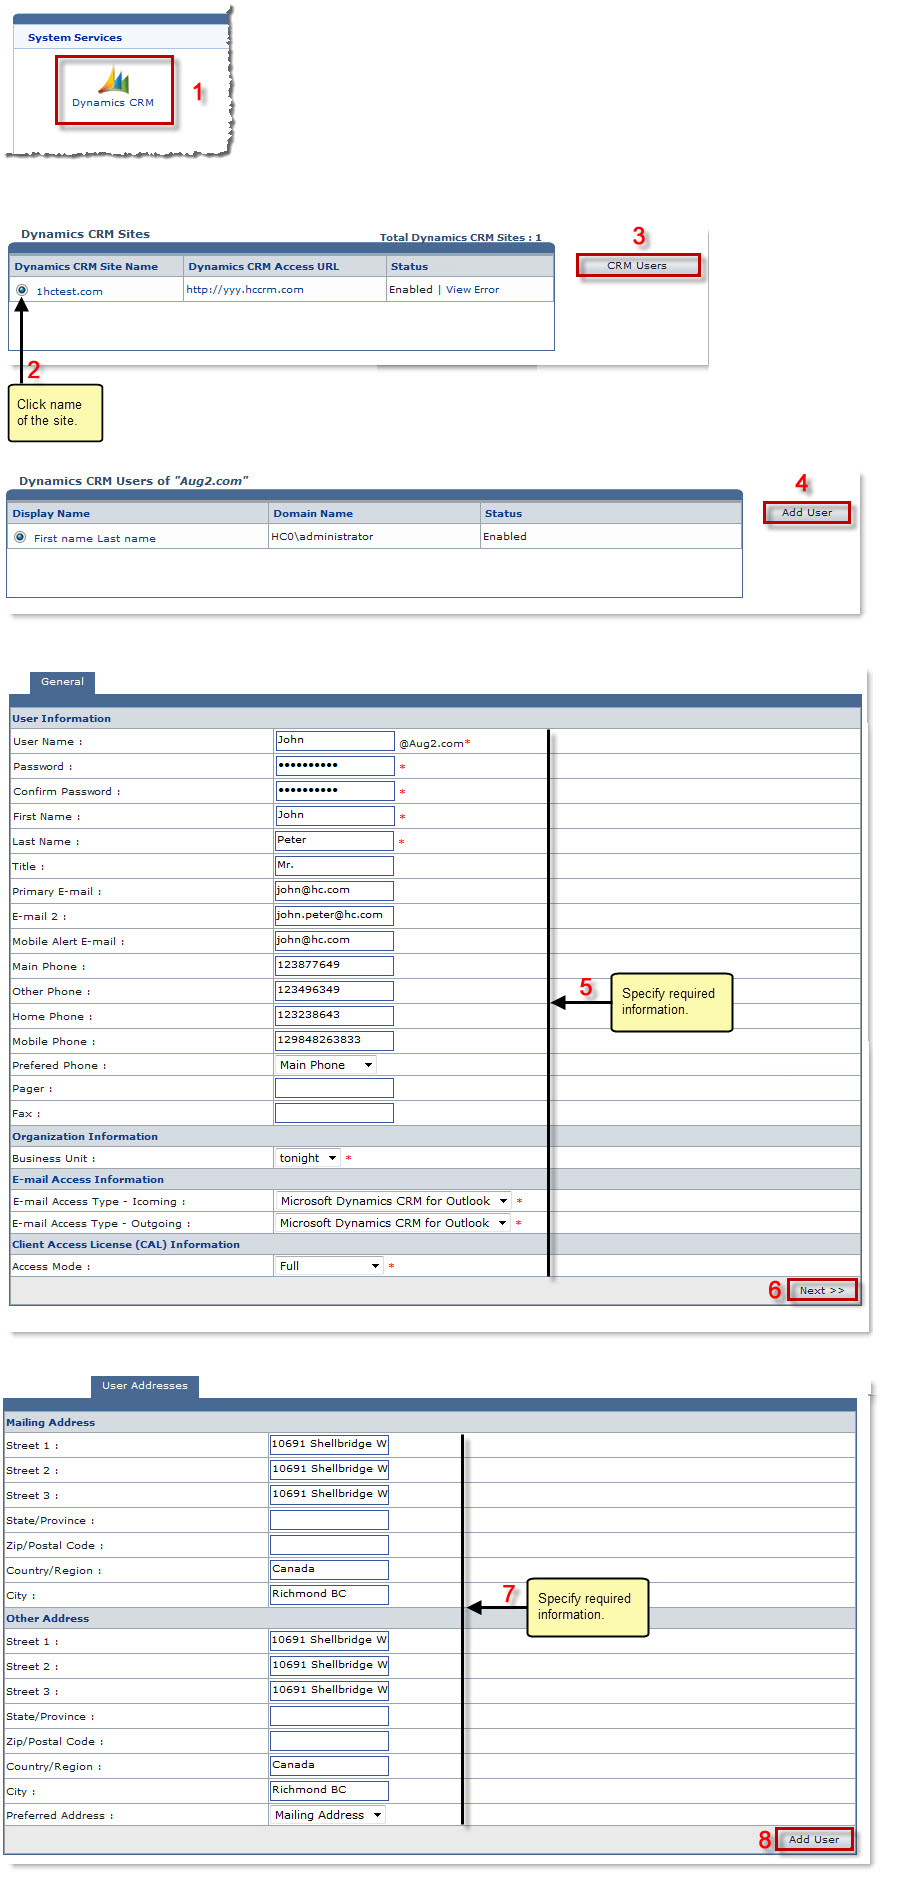Click the "Enabled" status of HC0\administrator user
The image size is (905, 1881).
pos(505,537)
